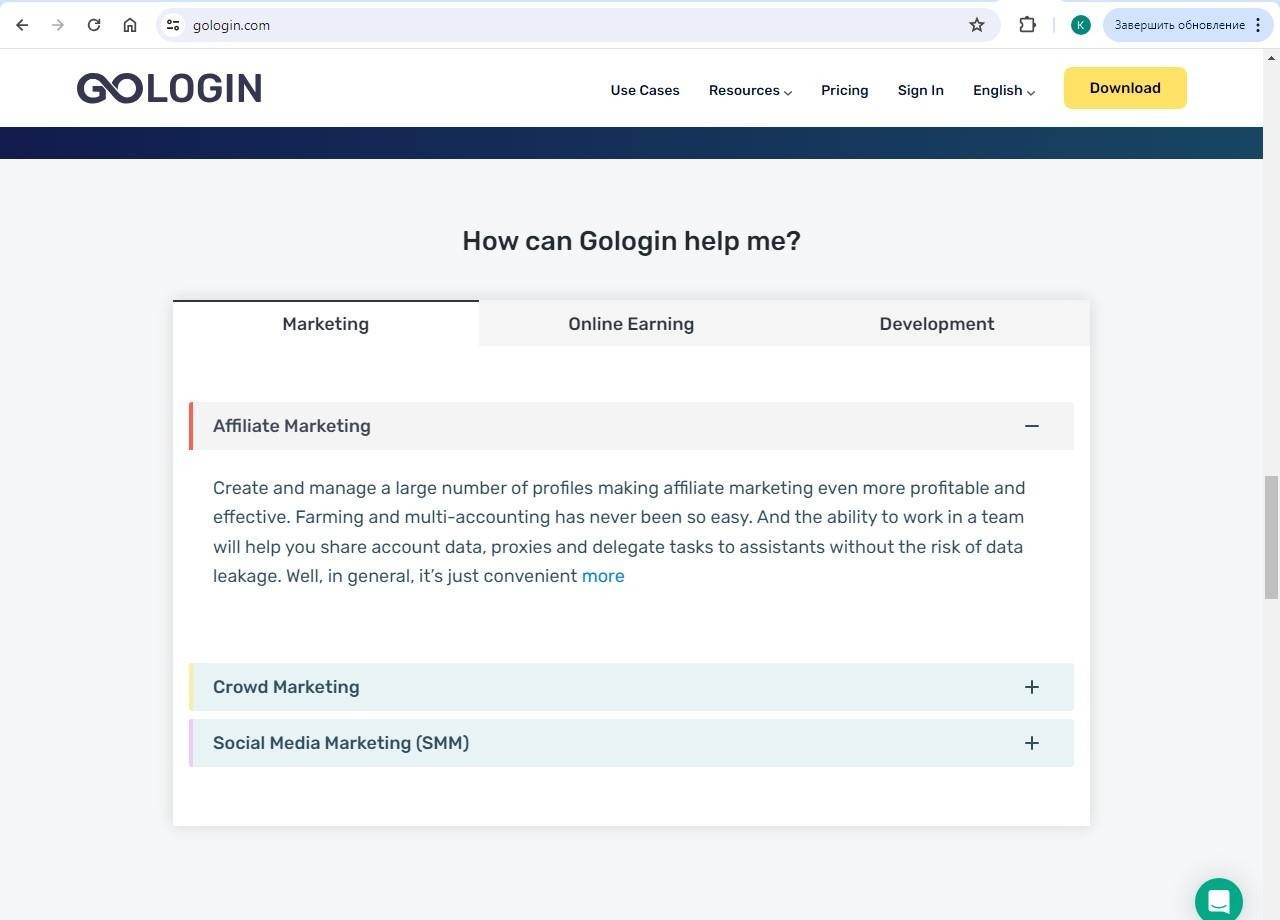Go to the browser home page icon
Screen dimensions: 1280x920
(130, 25)
